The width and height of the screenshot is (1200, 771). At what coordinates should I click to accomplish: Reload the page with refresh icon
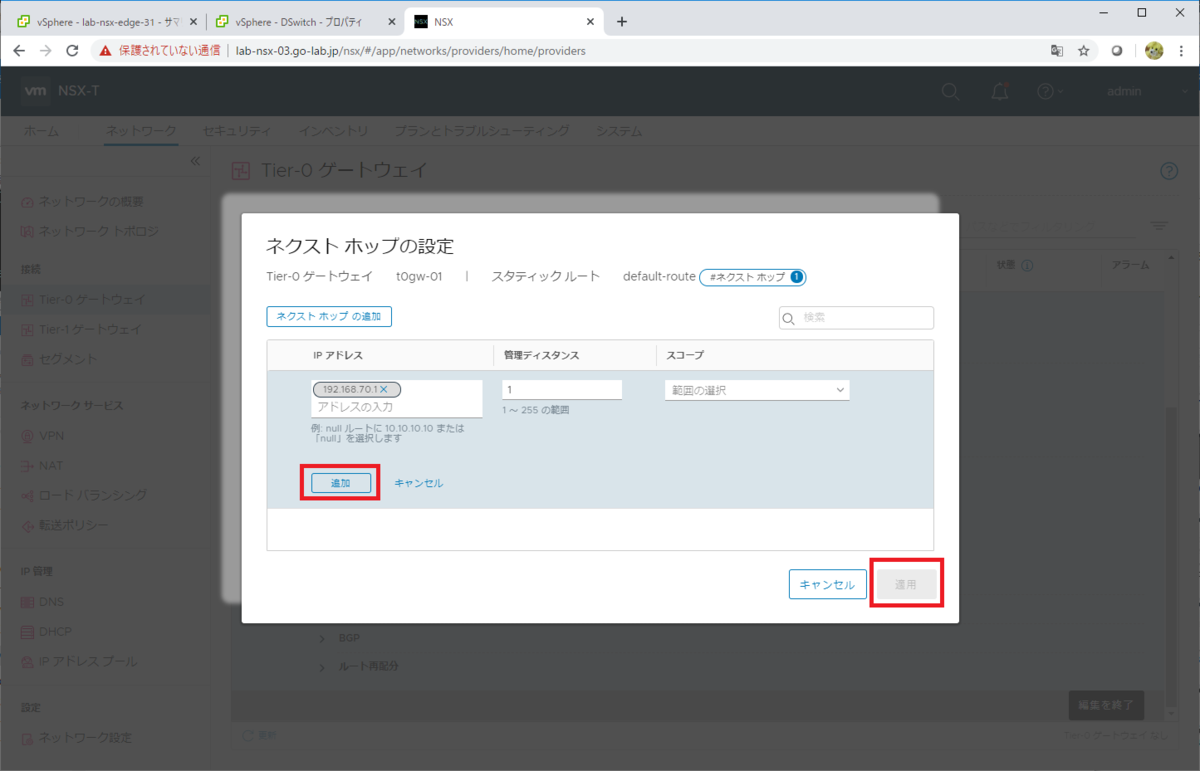72,50
